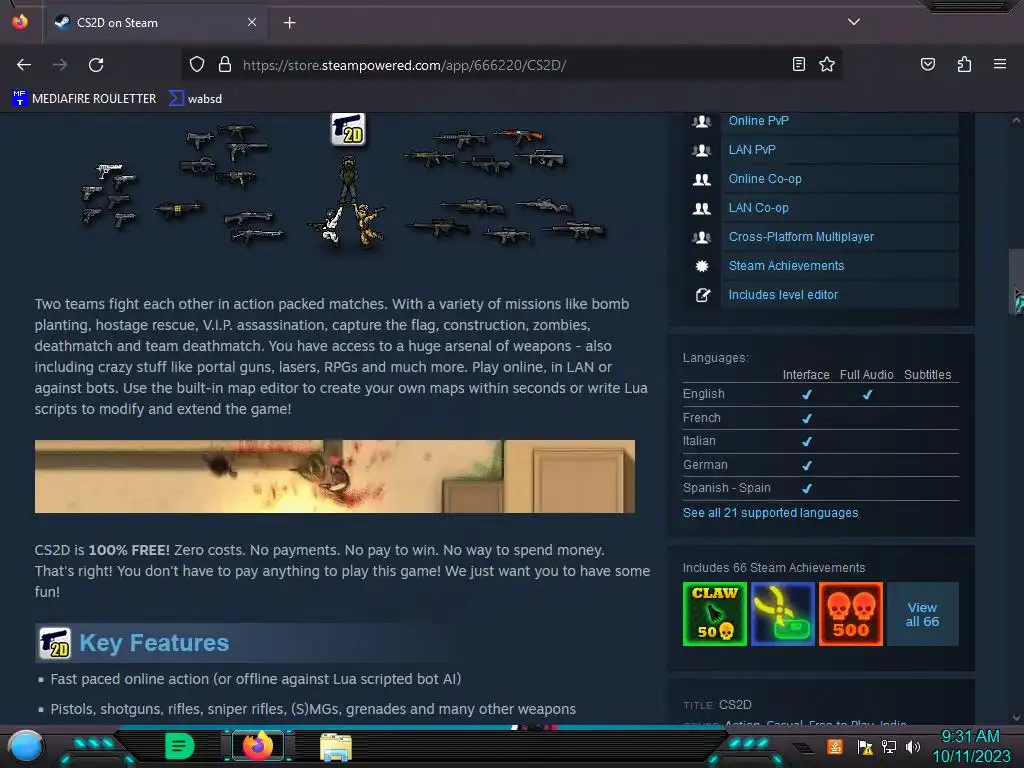1024x768 pixels.
Task: Click the Subtitles column header
Action: pyautogui.click(x=927, y=375)
